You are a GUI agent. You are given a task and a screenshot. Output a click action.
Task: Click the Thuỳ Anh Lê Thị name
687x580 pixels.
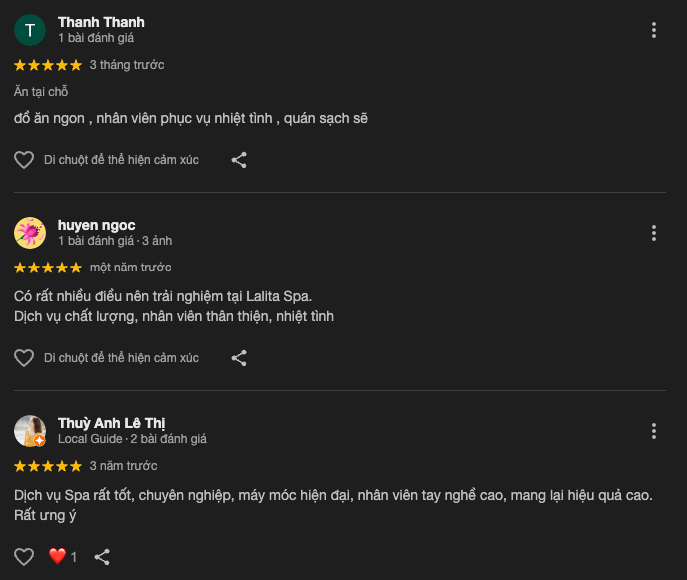(112, 423)
